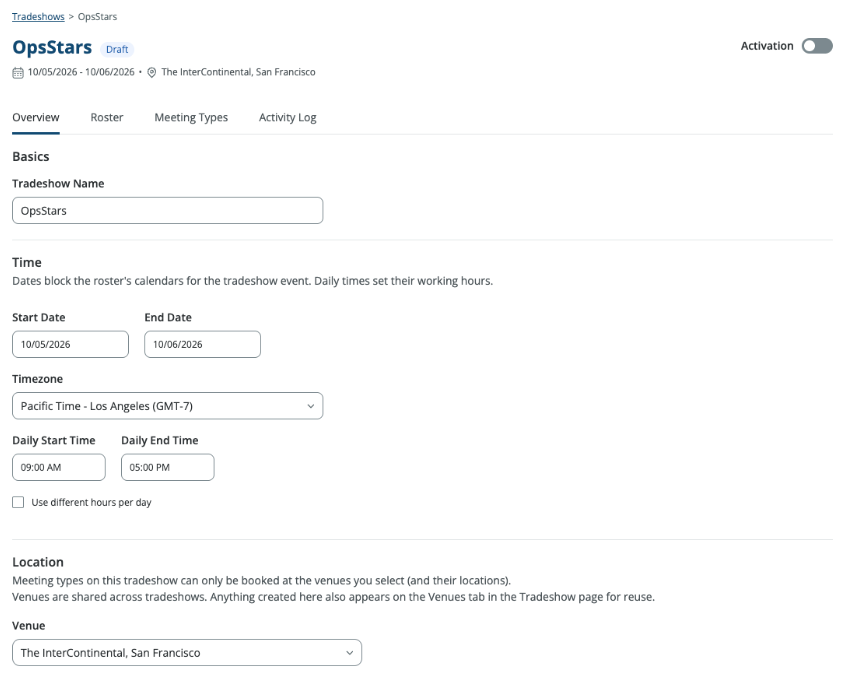Open the Timezone dropdown
Image resolution: width=863 pixels, height=685 pixels.
click(x=167, y=406)
